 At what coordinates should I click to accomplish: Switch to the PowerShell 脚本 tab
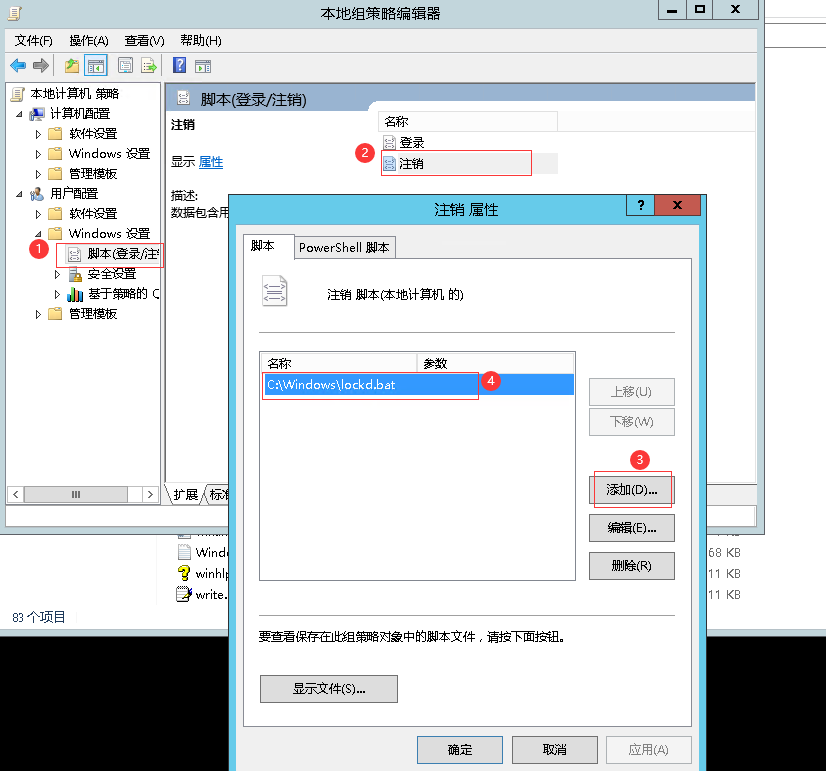(x=344, y=247)
